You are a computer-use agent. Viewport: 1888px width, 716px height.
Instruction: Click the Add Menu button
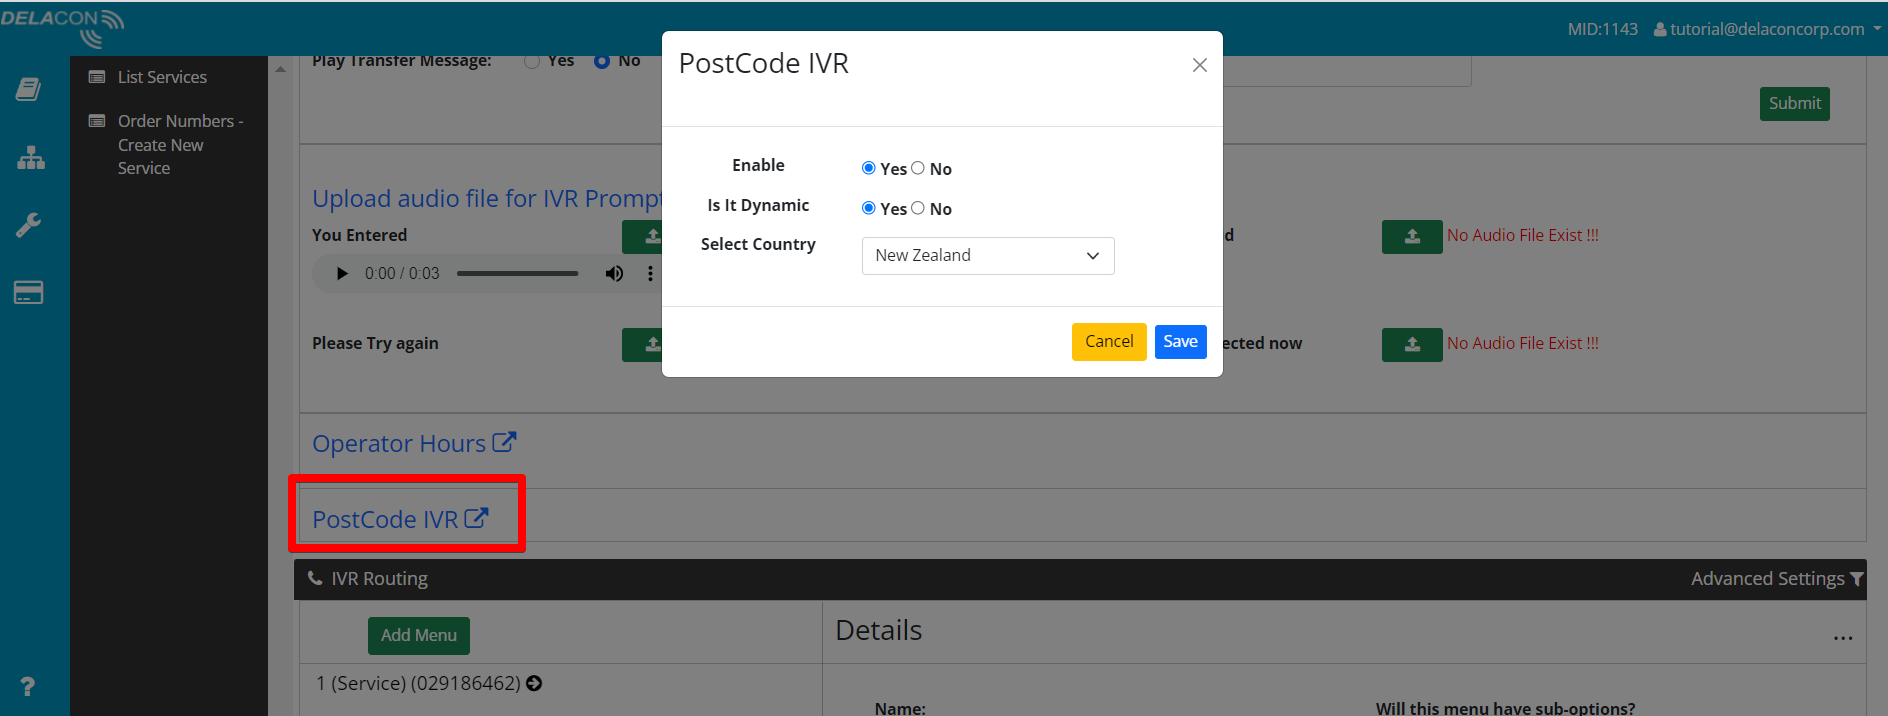[418, 636]
